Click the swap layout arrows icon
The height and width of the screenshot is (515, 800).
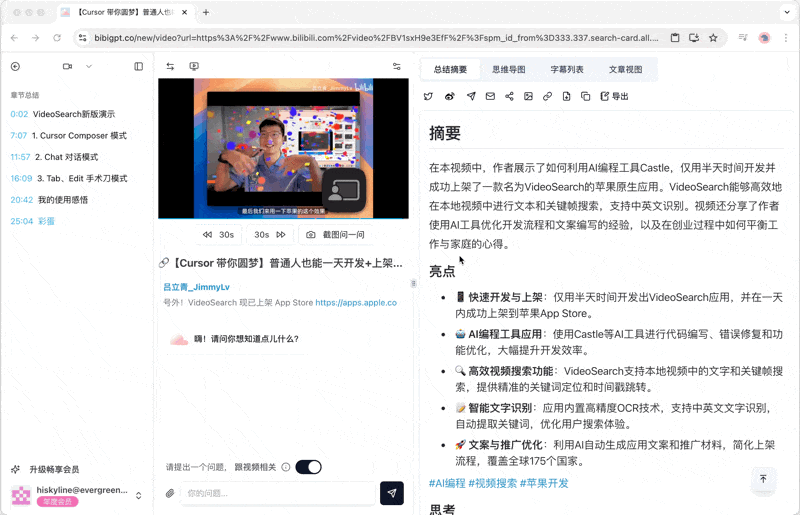coord(170,66)
